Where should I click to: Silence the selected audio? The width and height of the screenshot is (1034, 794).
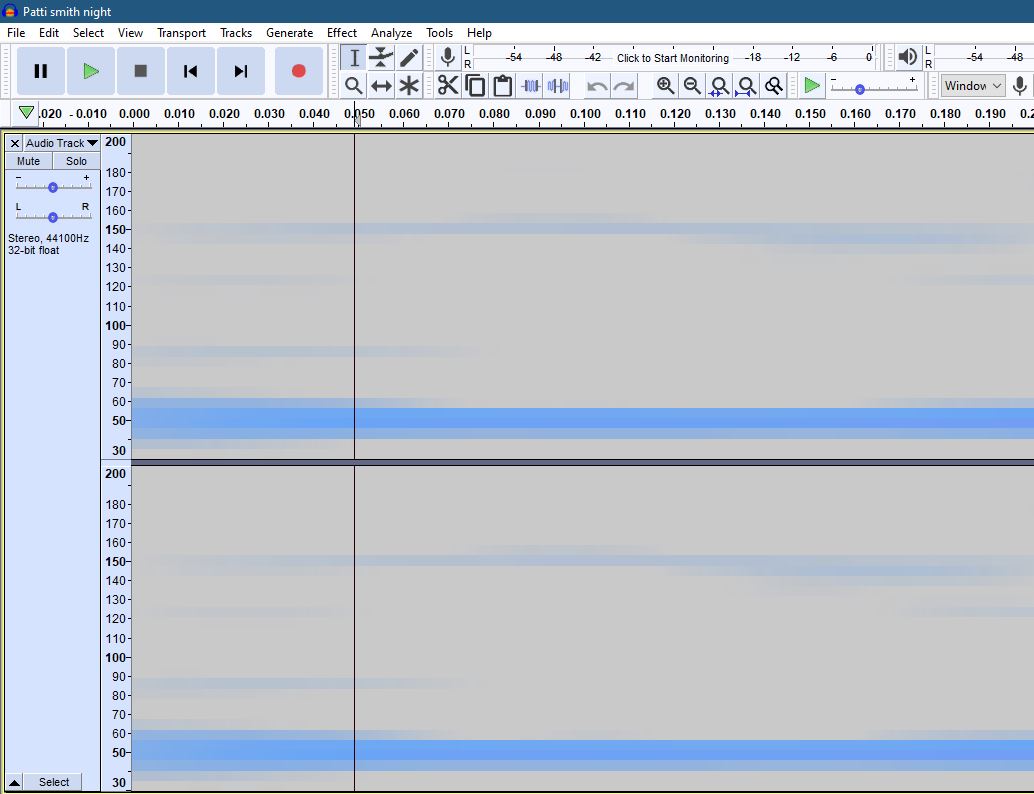coord(557,86)
